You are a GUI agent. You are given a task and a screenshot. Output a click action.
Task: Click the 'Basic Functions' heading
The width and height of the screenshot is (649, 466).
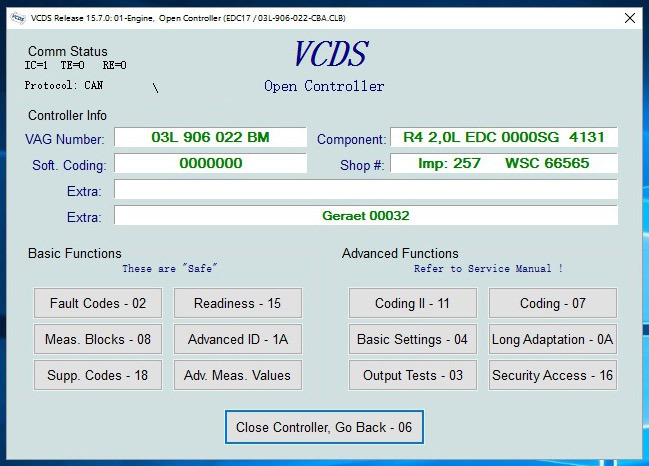tap(75, 253)
